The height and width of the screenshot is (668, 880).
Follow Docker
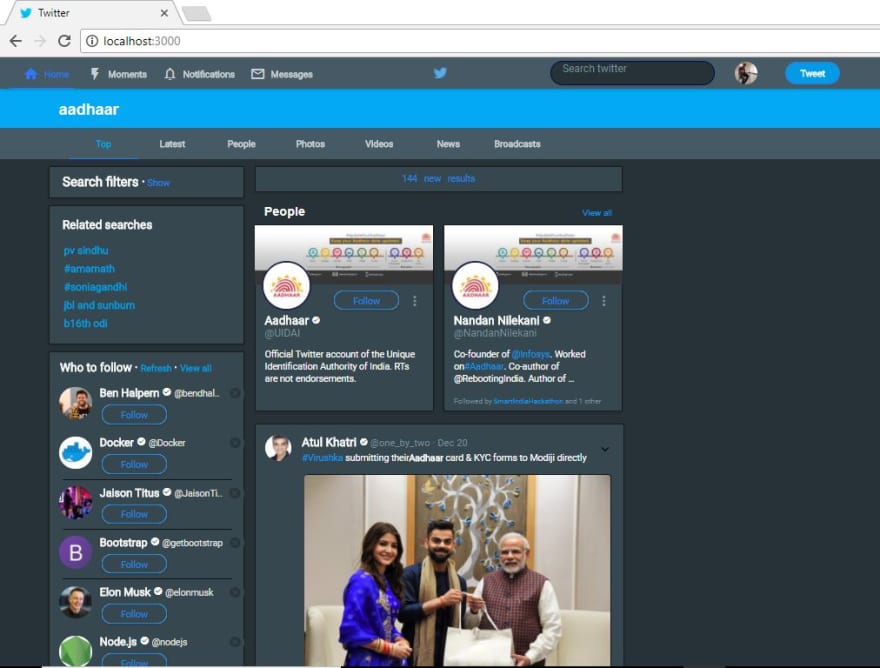(x=134, y=465)
